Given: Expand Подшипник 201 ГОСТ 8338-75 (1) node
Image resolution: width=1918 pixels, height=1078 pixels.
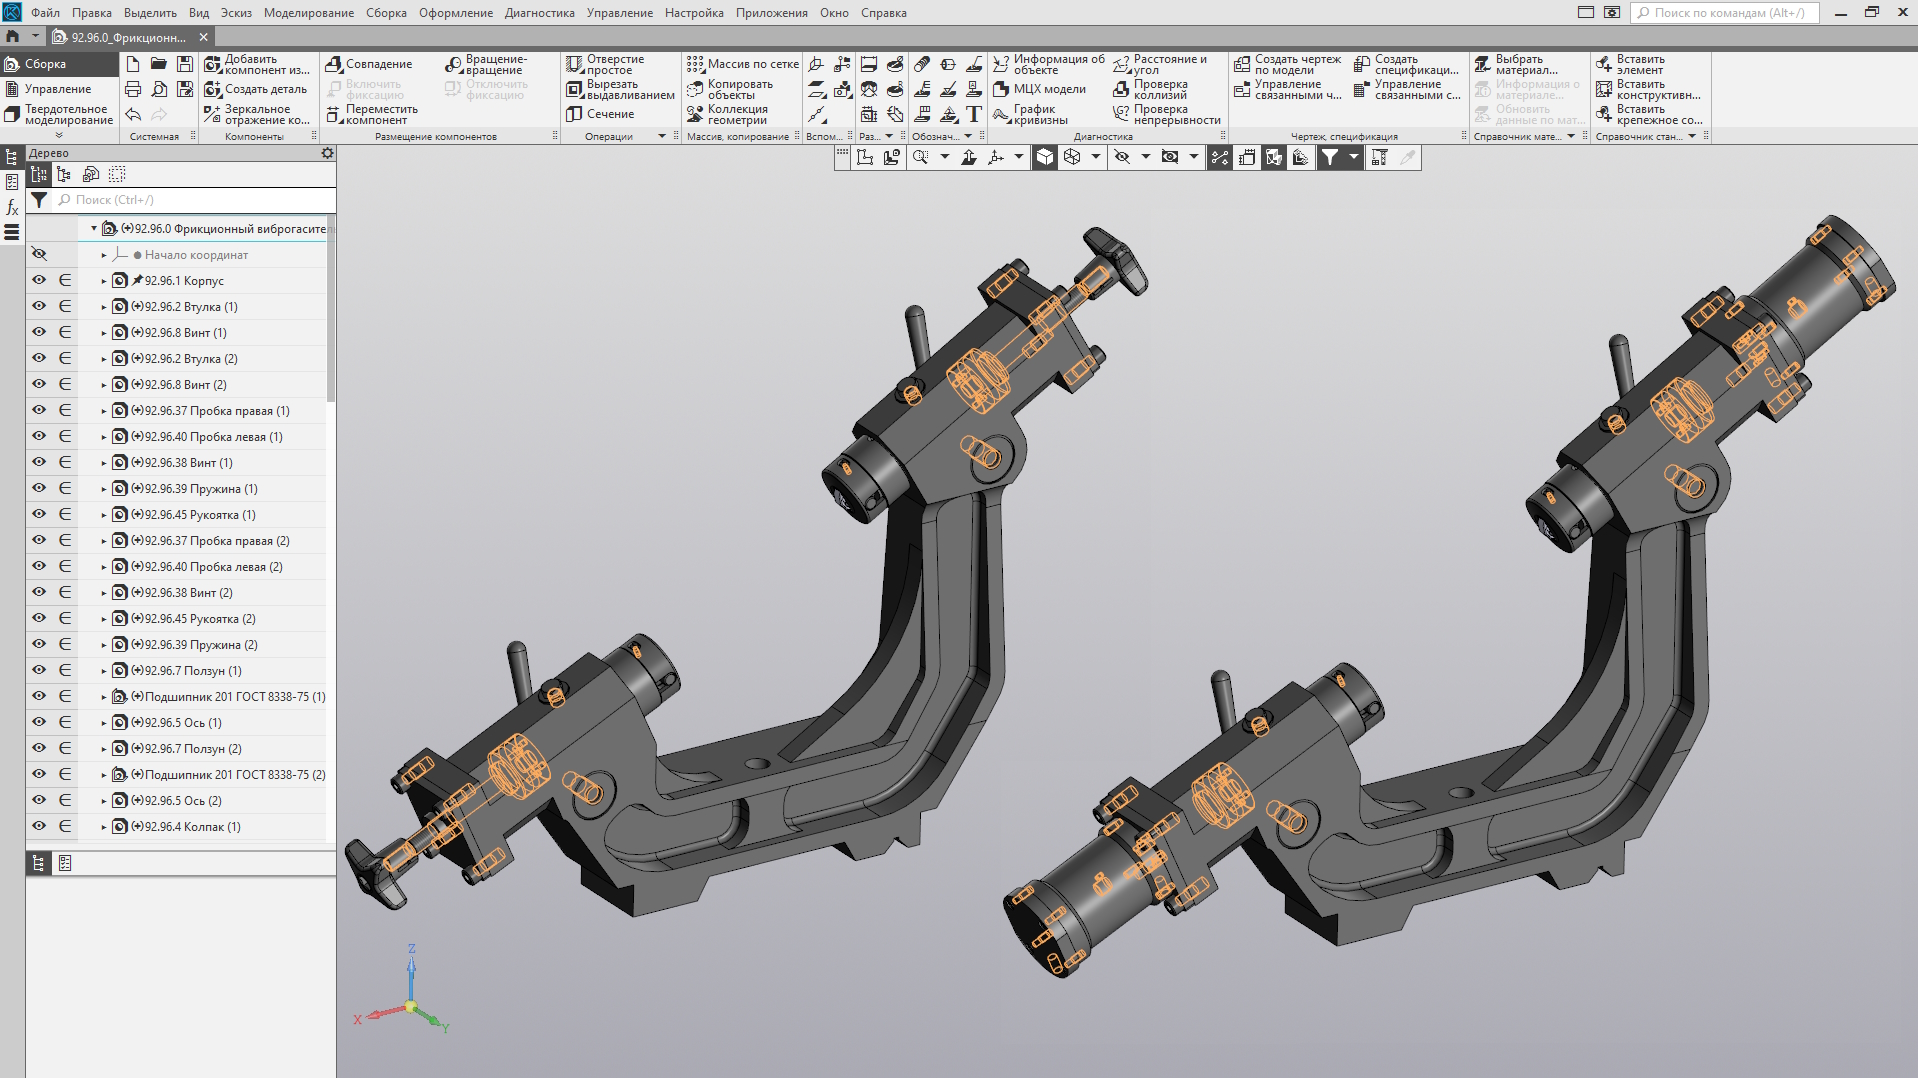Looking at the screenshot, I should (x=103, y=697).
